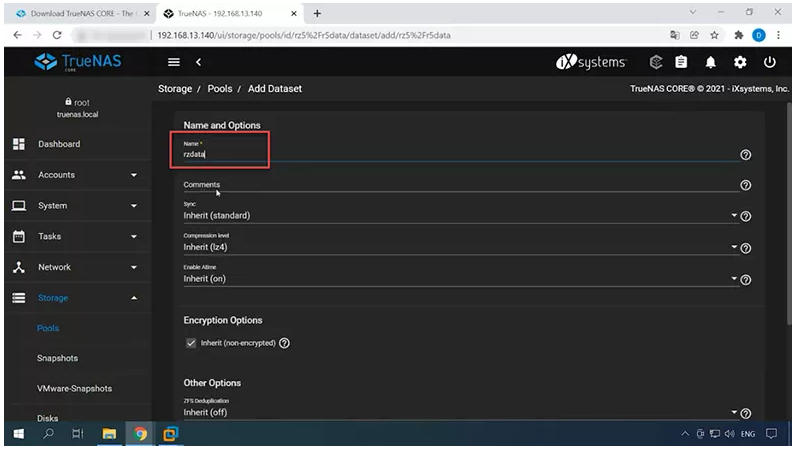Click the ENG language indicator

coord(748,434)
